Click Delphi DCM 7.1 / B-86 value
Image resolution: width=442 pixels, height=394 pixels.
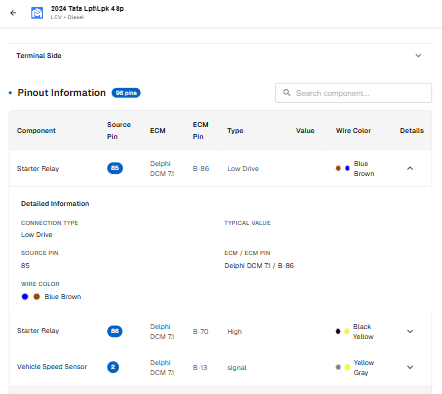coord(259,266)
